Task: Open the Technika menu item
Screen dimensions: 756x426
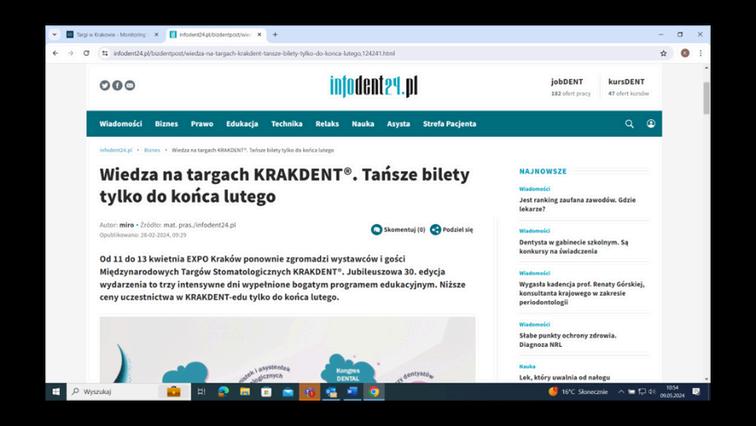Action: tap(287, 124)
